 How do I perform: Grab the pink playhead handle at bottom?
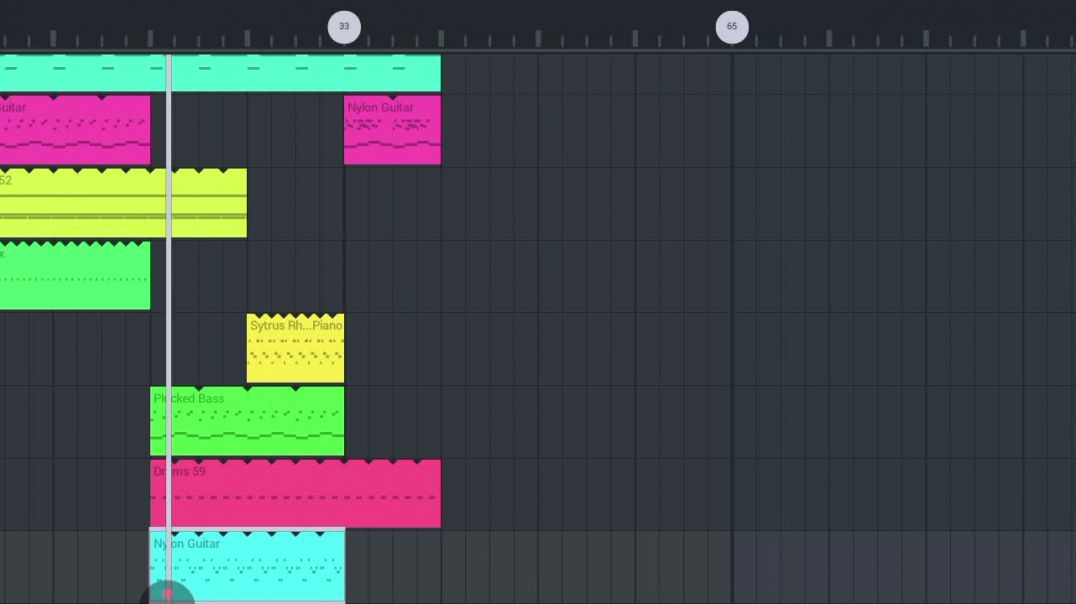pyautogui.click(x=167, y=594)
